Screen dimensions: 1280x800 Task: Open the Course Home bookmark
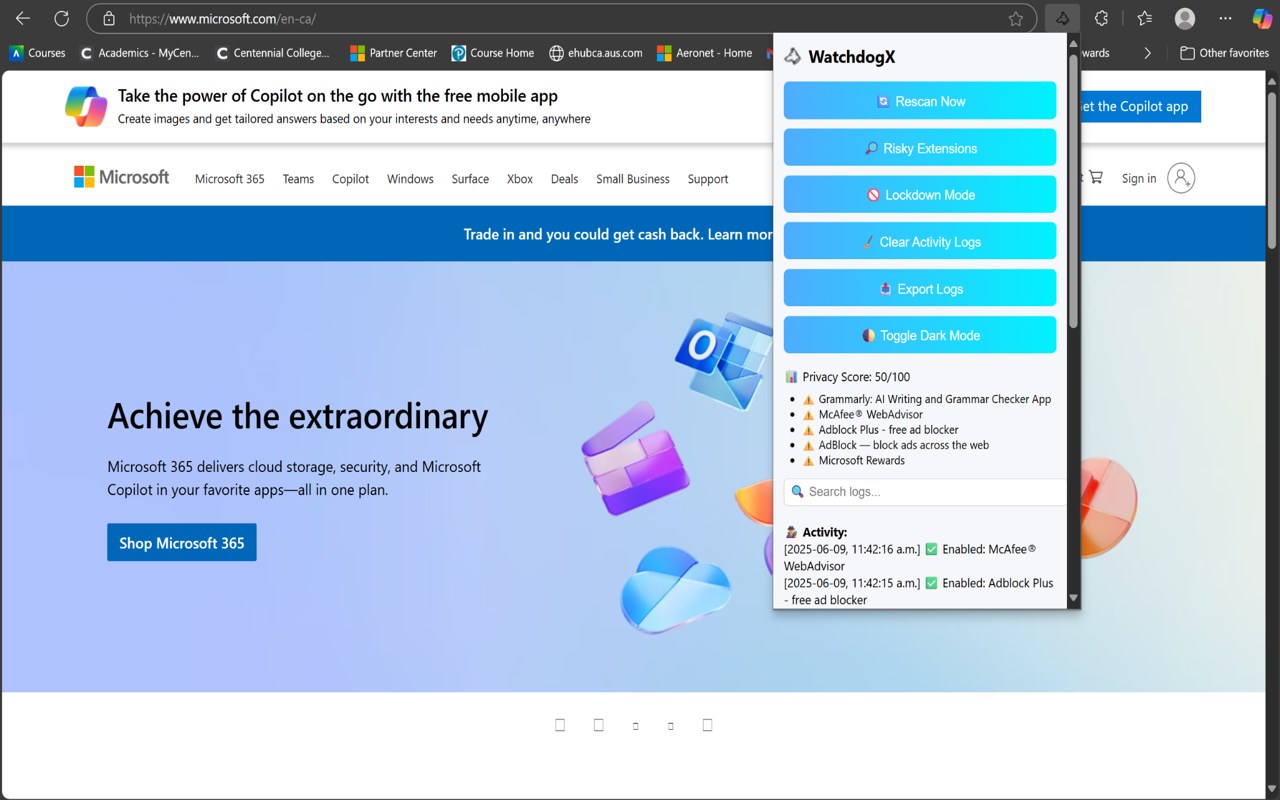coord(492,53)
